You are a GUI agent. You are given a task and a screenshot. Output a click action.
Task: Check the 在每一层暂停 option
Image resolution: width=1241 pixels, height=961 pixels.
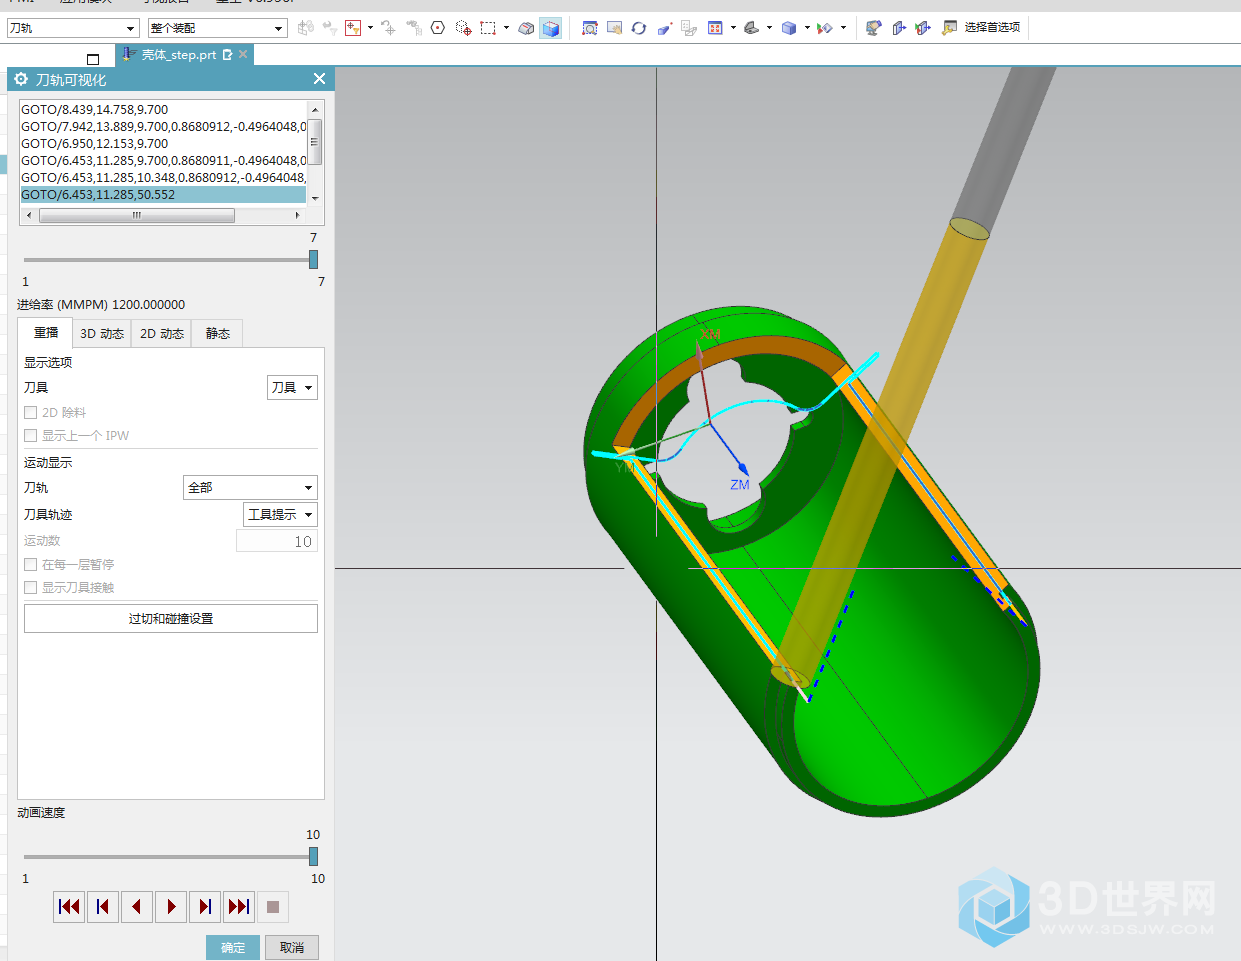pyautogui.click(x=31, y=564)
